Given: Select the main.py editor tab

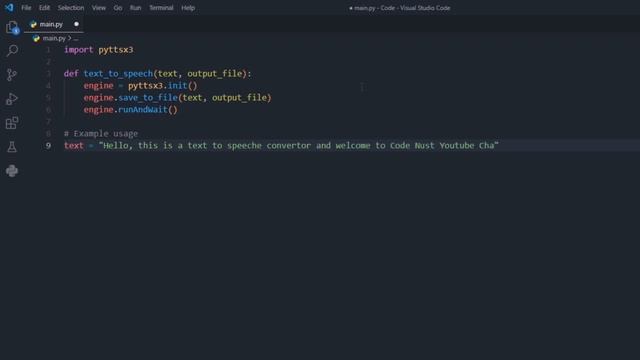Looking at the screenshot, I should [x=54, y=24].
